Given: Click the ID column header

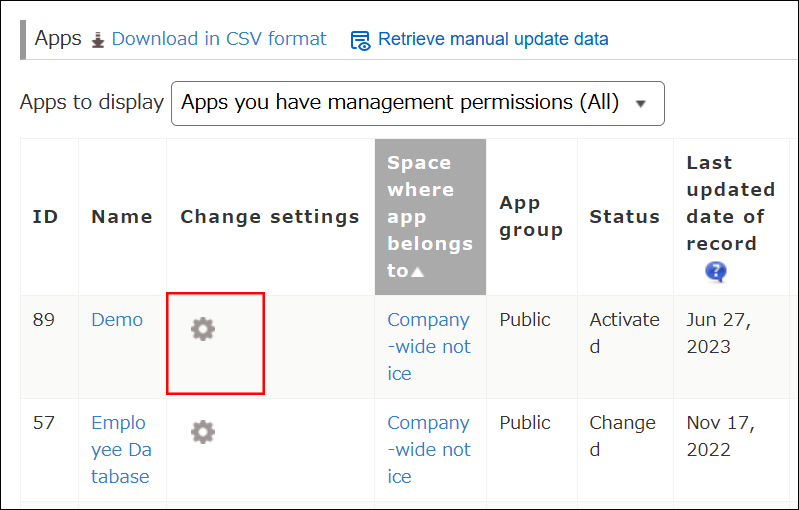Looking at the screenshot, I should click(x=45, y=217).
